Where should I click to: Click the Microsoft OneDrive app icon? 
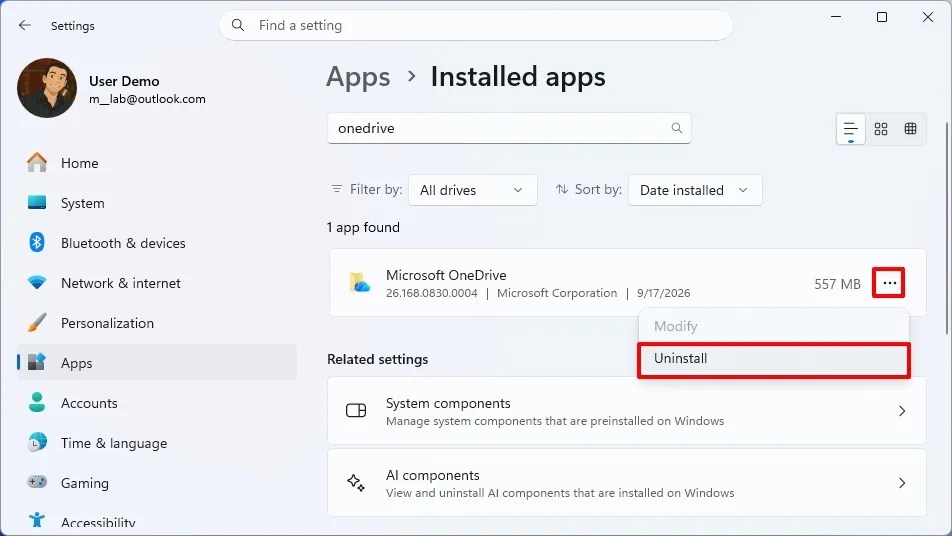tap(359, 283)
